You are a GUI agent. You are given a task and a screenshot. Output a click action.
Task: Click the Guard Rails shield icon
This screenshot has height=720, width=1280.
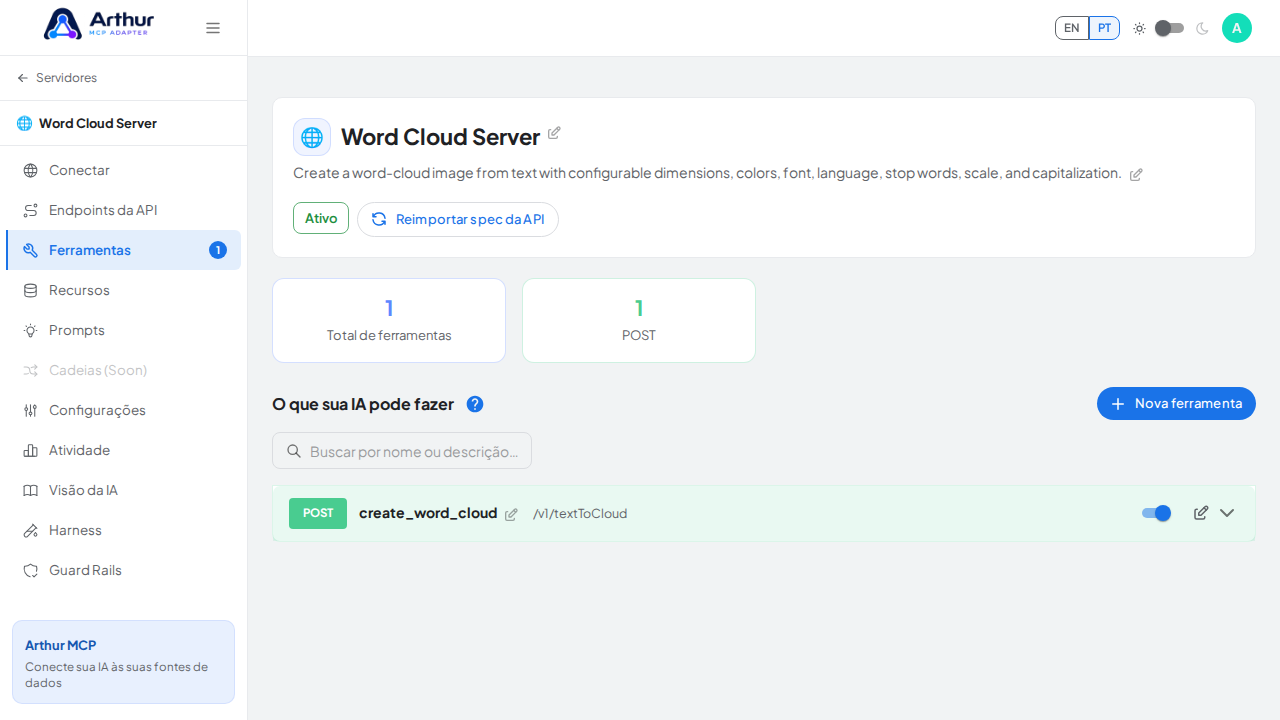click(30, 570)
